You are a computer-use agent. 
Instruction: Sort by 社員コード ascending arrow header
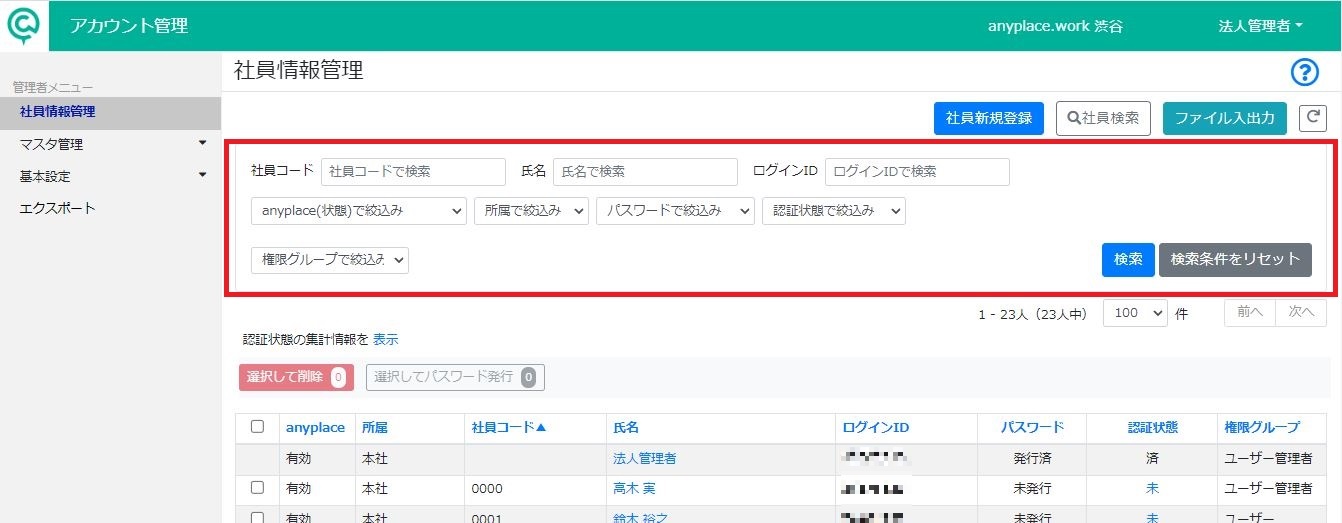[509, 427]
